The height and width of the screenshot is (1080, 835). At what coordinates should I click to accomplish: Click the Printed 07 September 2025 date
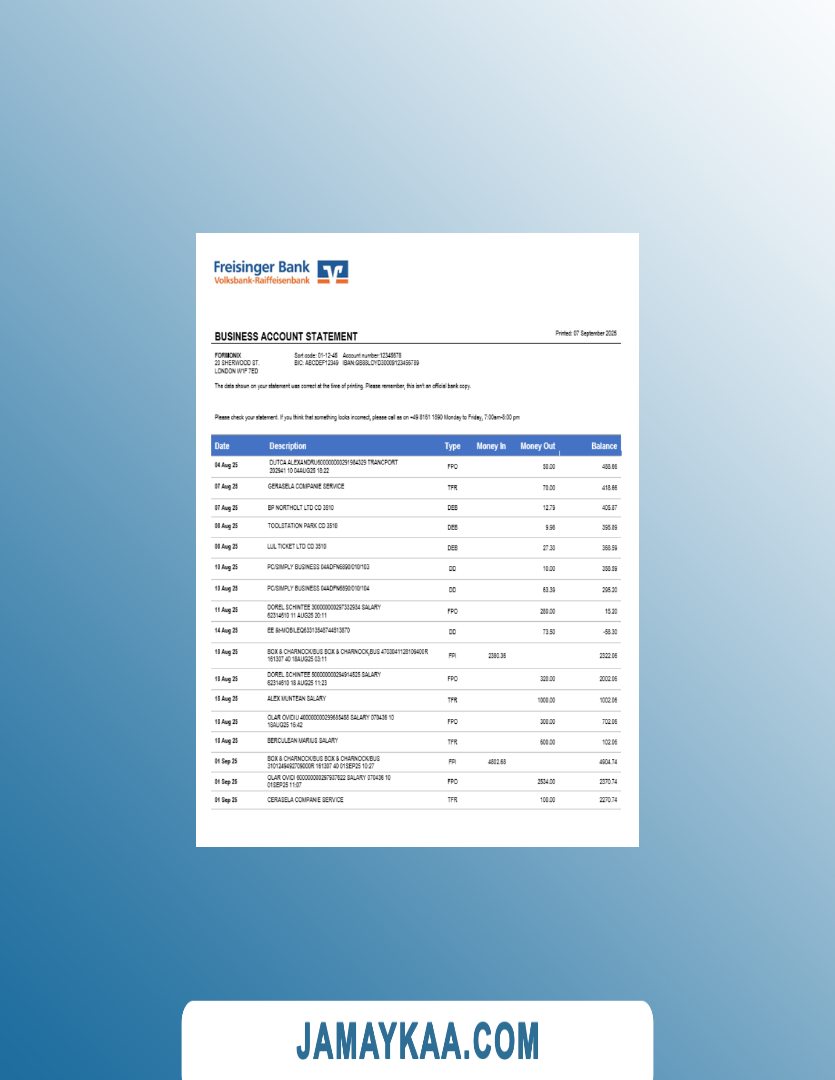tap(586, 333)
